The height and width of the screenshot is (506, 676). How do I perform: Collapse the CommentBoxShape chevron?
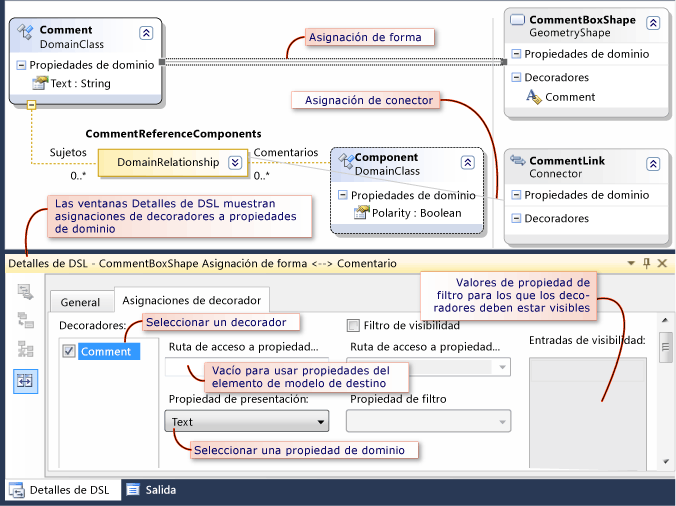click(x=653, y=22)
